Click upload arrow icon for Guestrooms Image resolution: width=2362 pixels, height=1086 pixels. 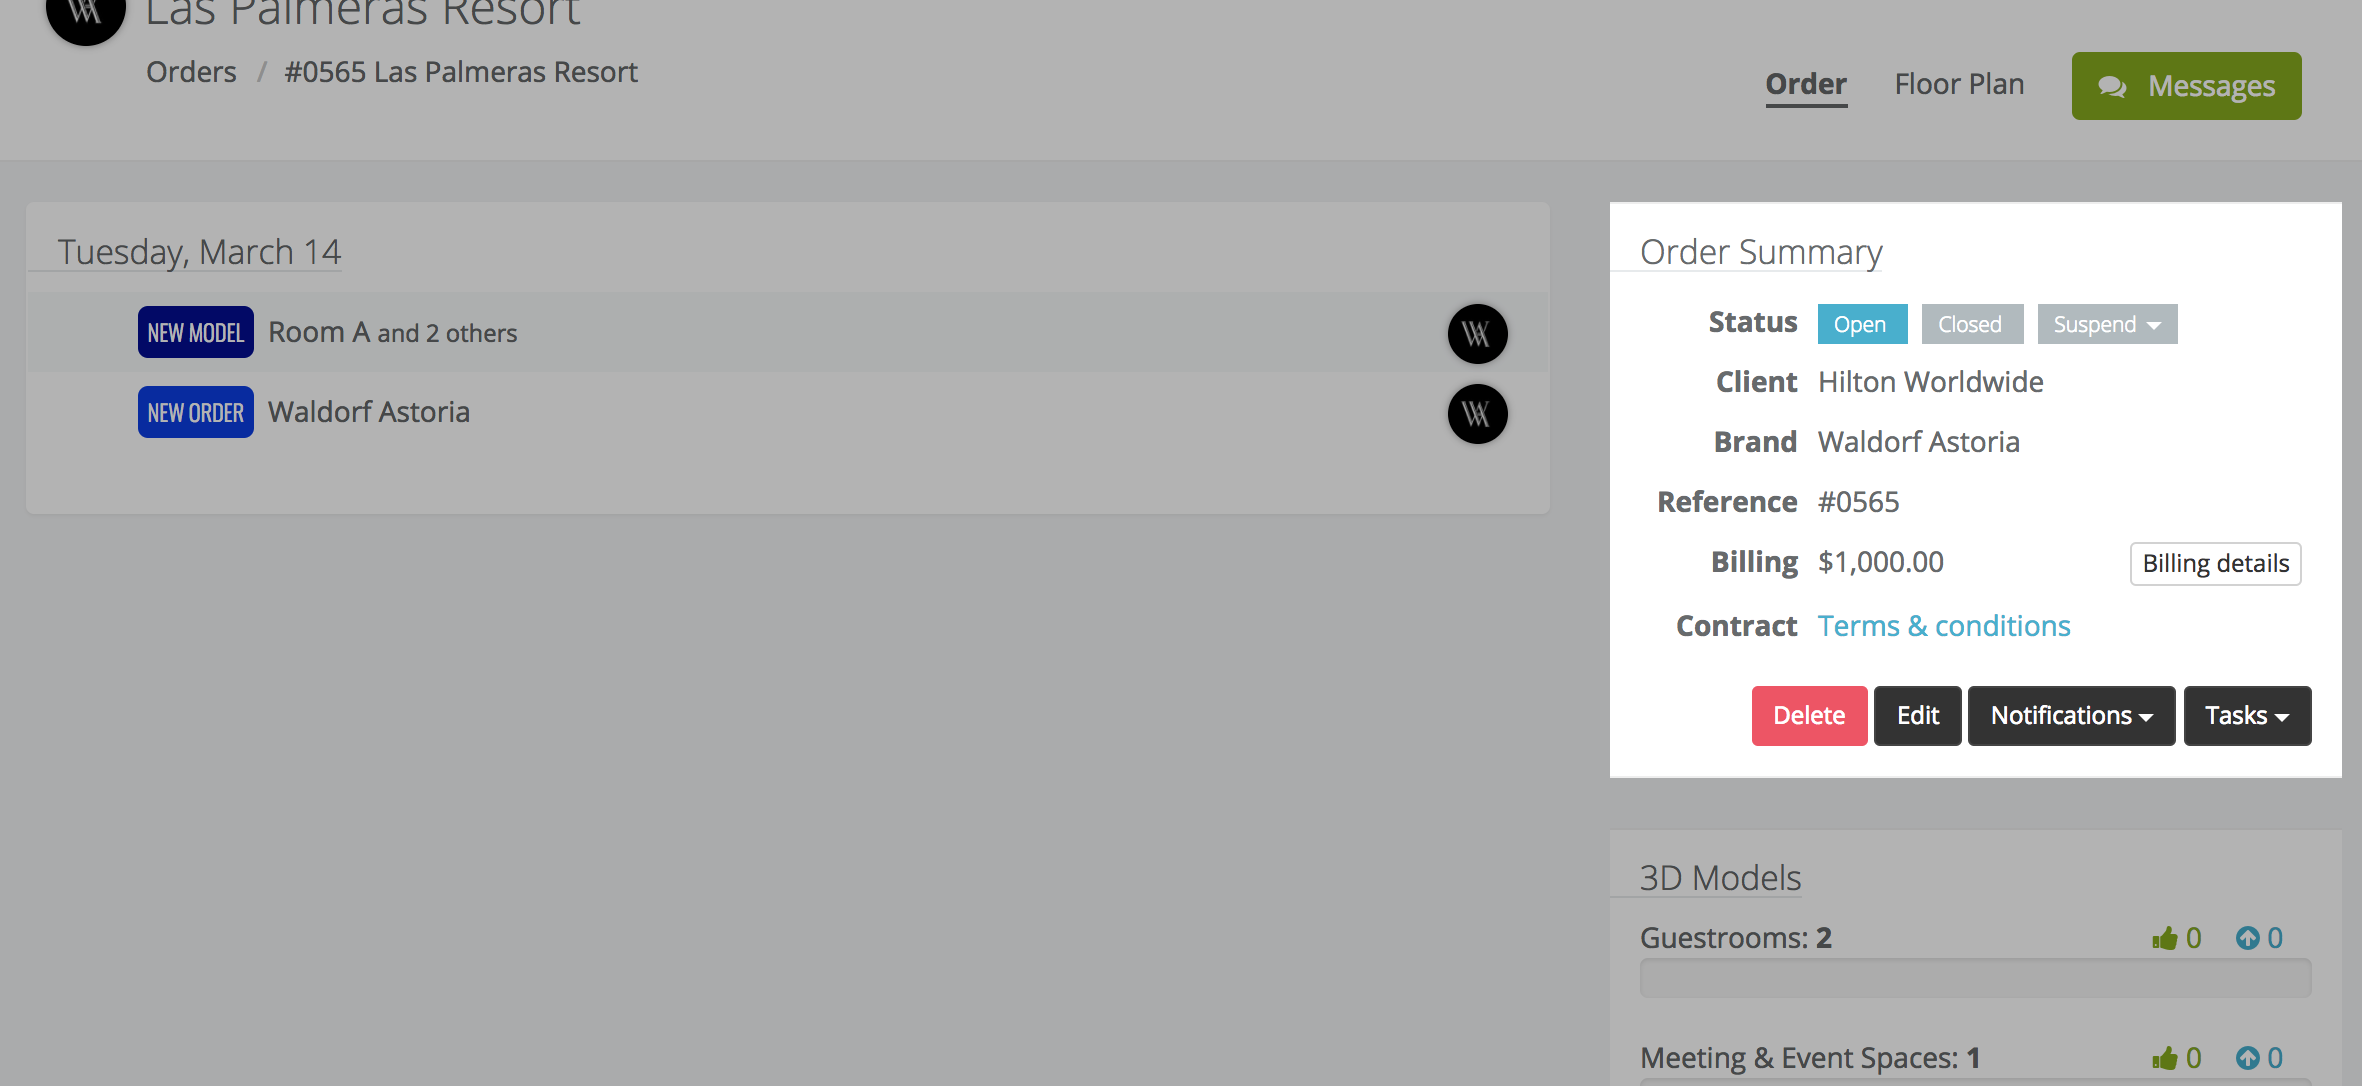click(2248, 938)
